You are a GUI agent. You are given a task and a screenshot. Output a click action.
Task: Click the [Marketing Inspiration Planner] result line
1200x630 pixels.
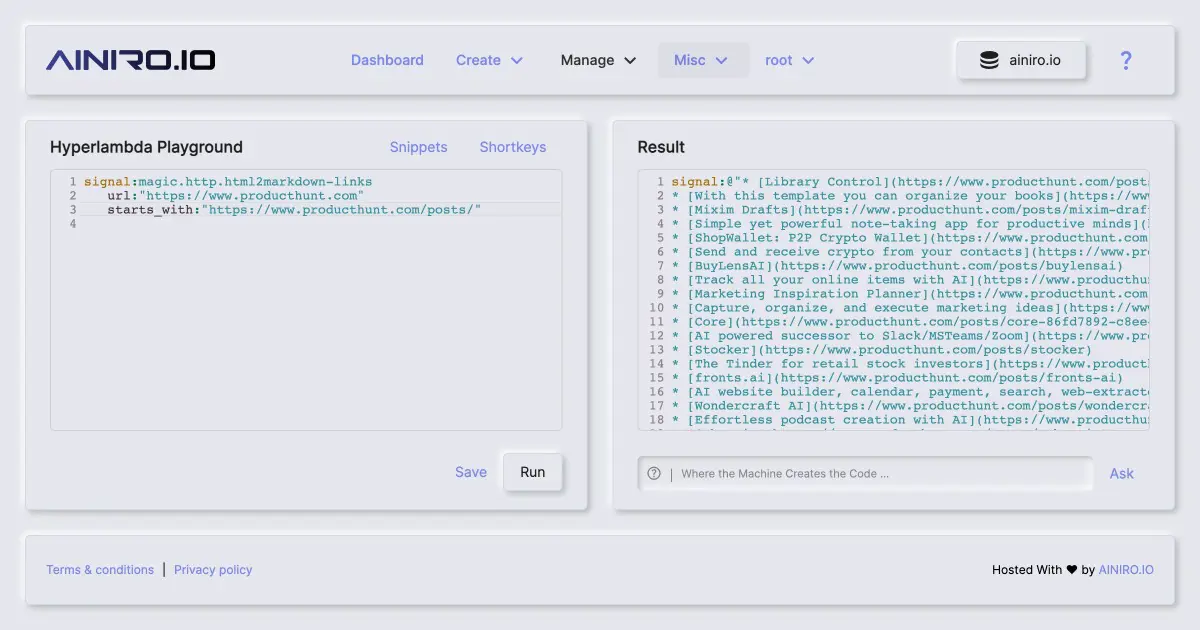[x=909, y=294]
